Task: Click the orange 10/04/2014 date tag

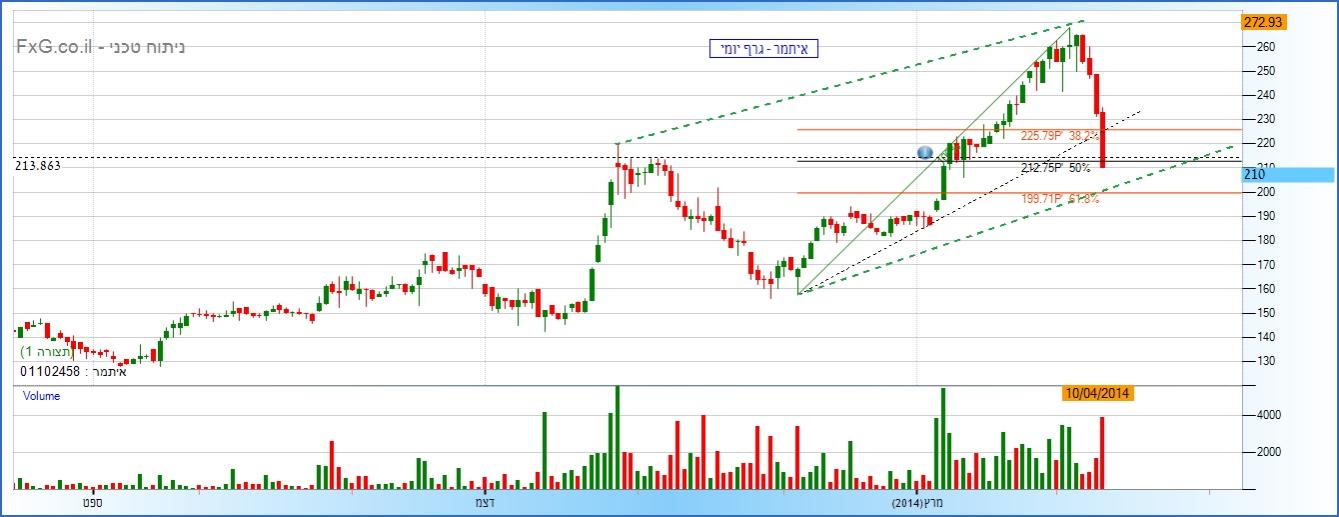Action: point(1096,393)
